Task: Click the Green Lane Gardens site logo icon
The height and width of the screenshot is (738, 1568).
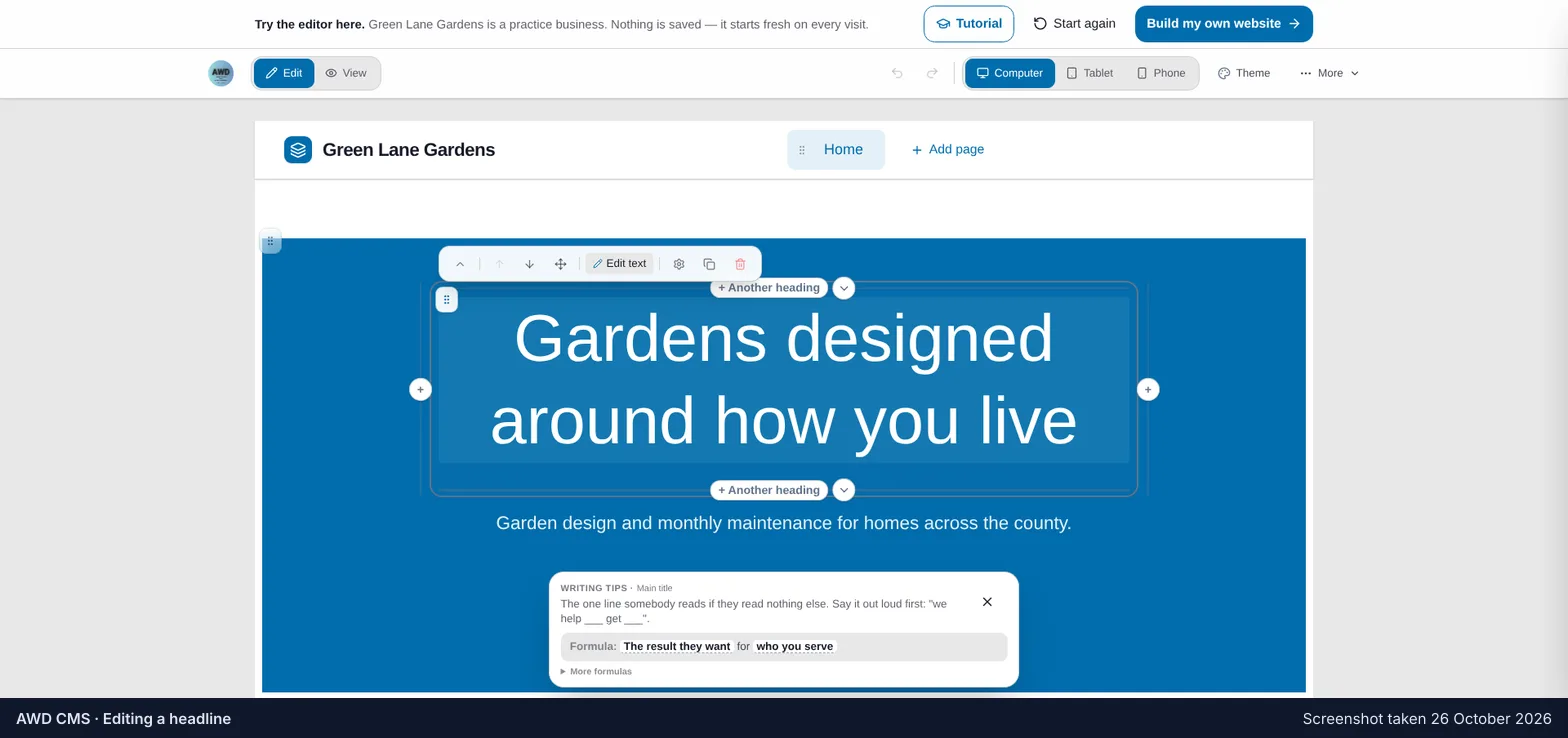Action: pyautogui.click(x=298, y=150)
